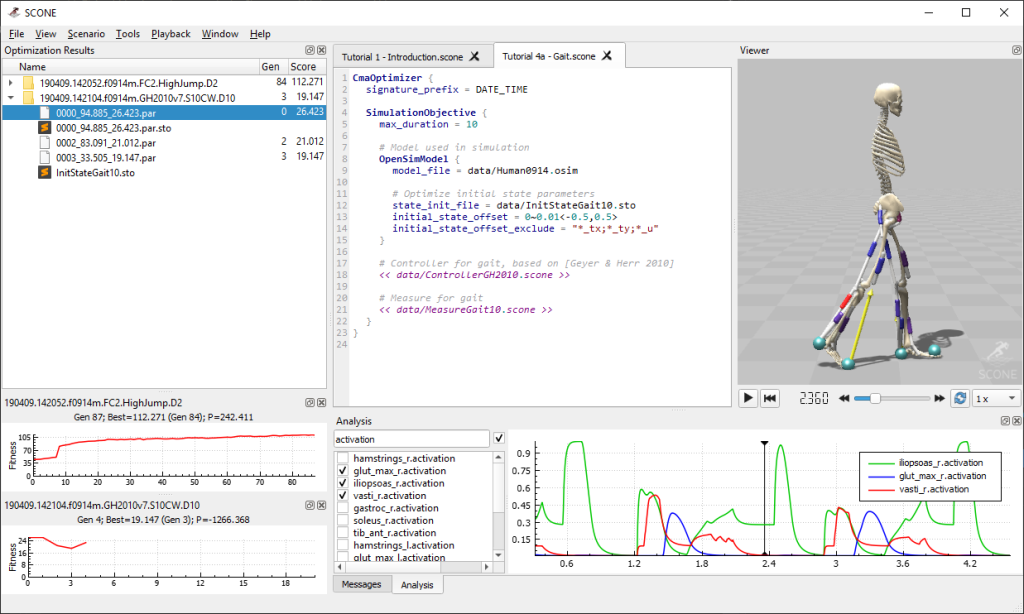Select the InitStateGait10.sto entry

tap(95, 172)
